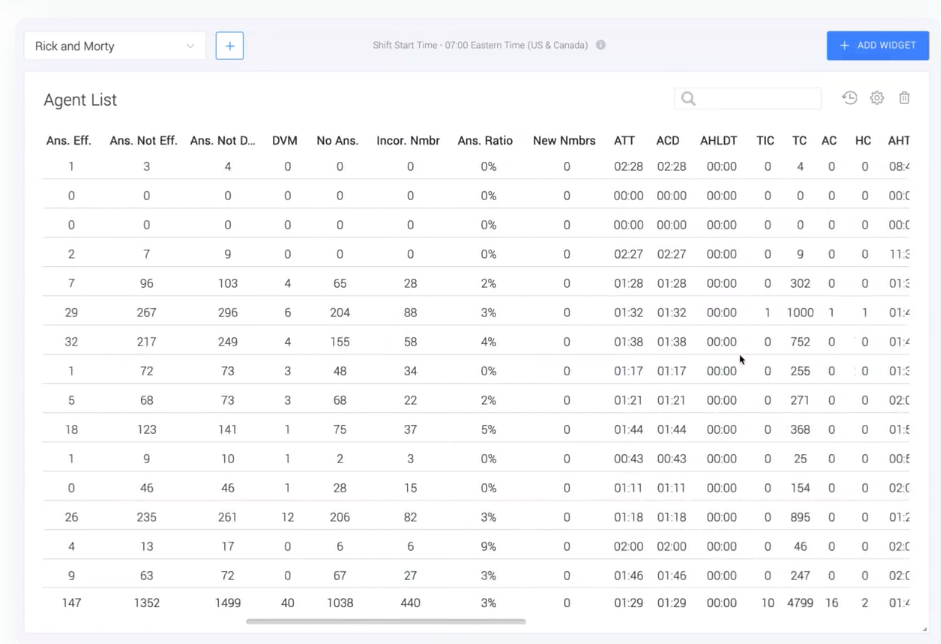Click the search magnifier icon

tap(688, 99)
